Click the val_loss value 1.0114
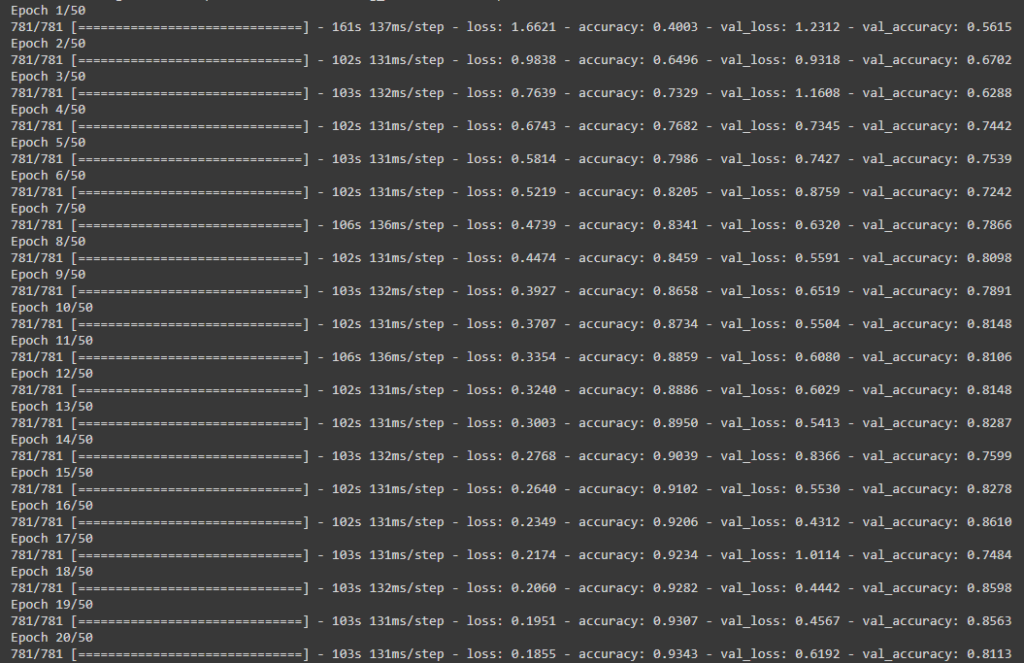This screenshot has width=1024, height=663. (818, 555)
